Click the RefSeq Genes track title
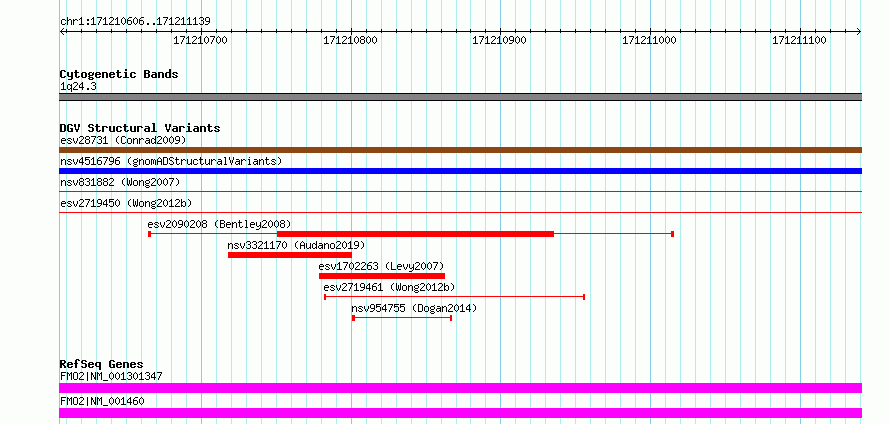Image resolution: width=890 pixels, height=424 pixels. point(102,364)
